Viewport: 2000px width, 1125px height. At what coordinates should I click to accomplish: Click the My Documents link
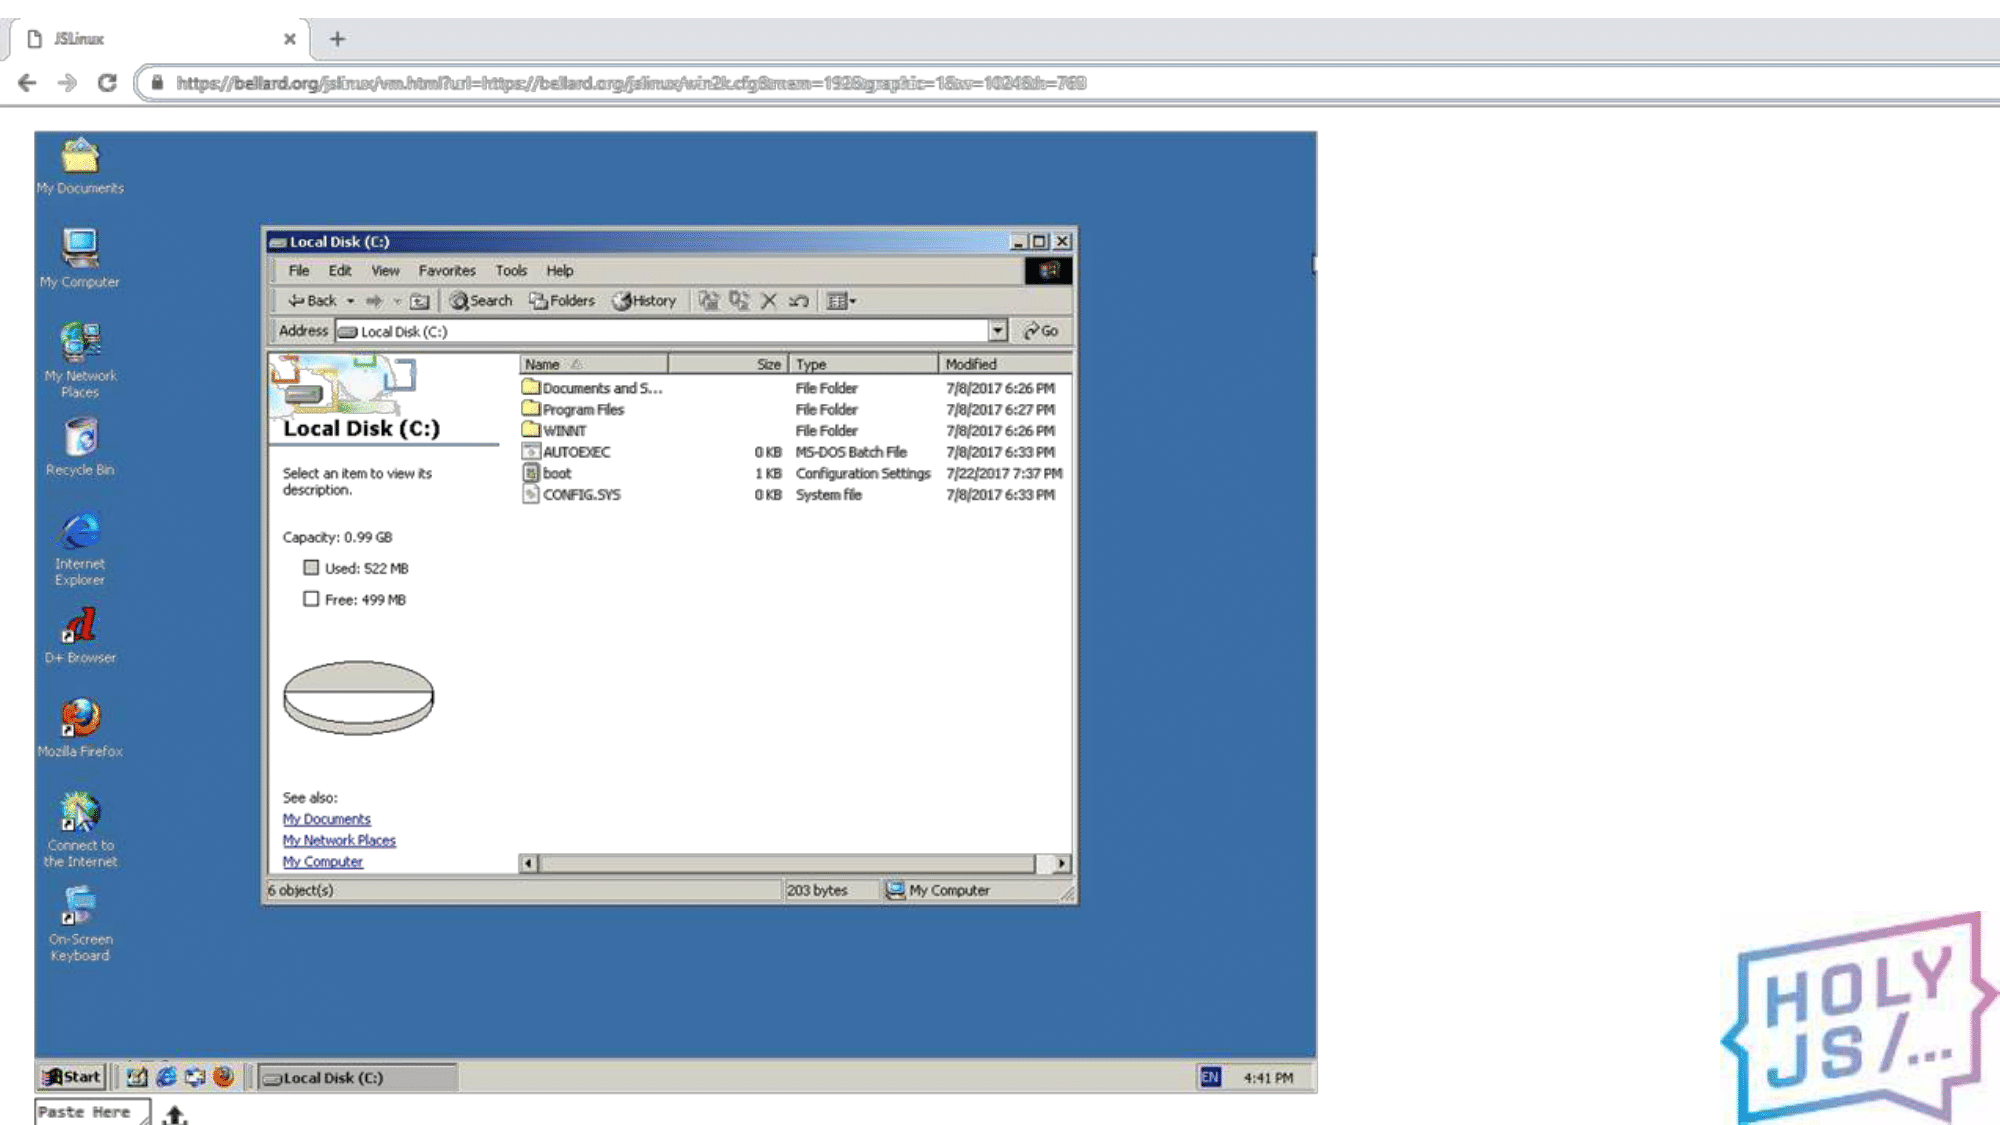[x=326, y=819]
